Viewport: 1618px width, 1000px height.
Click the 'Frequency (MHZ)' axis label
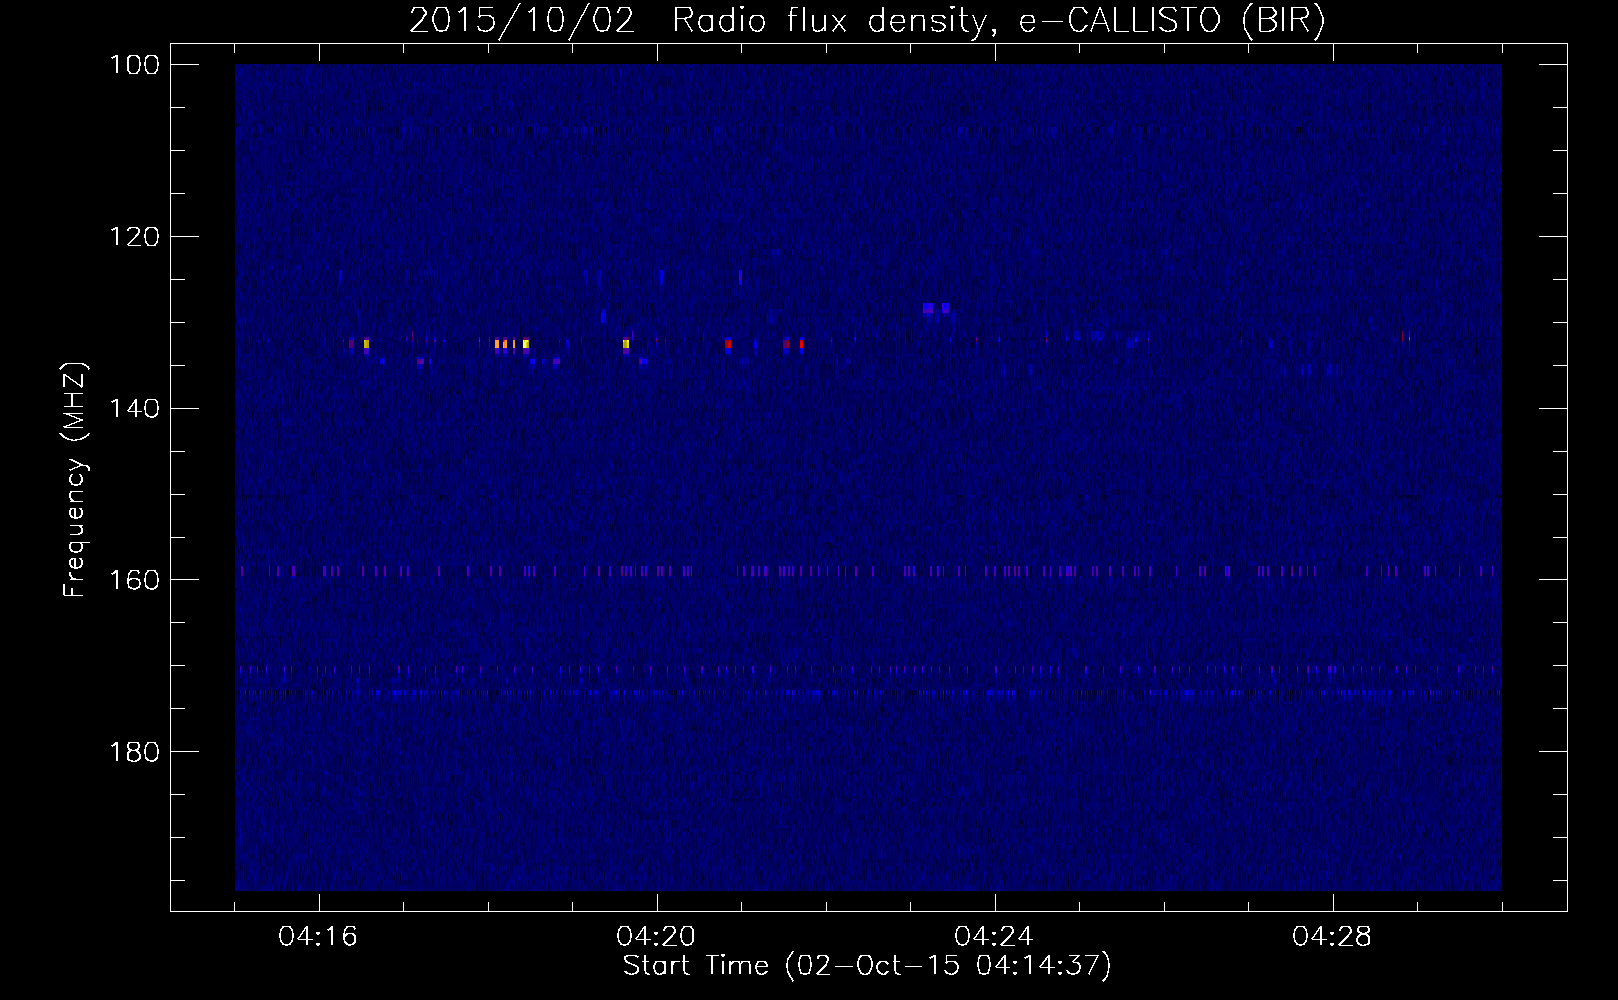coord(76,479)
